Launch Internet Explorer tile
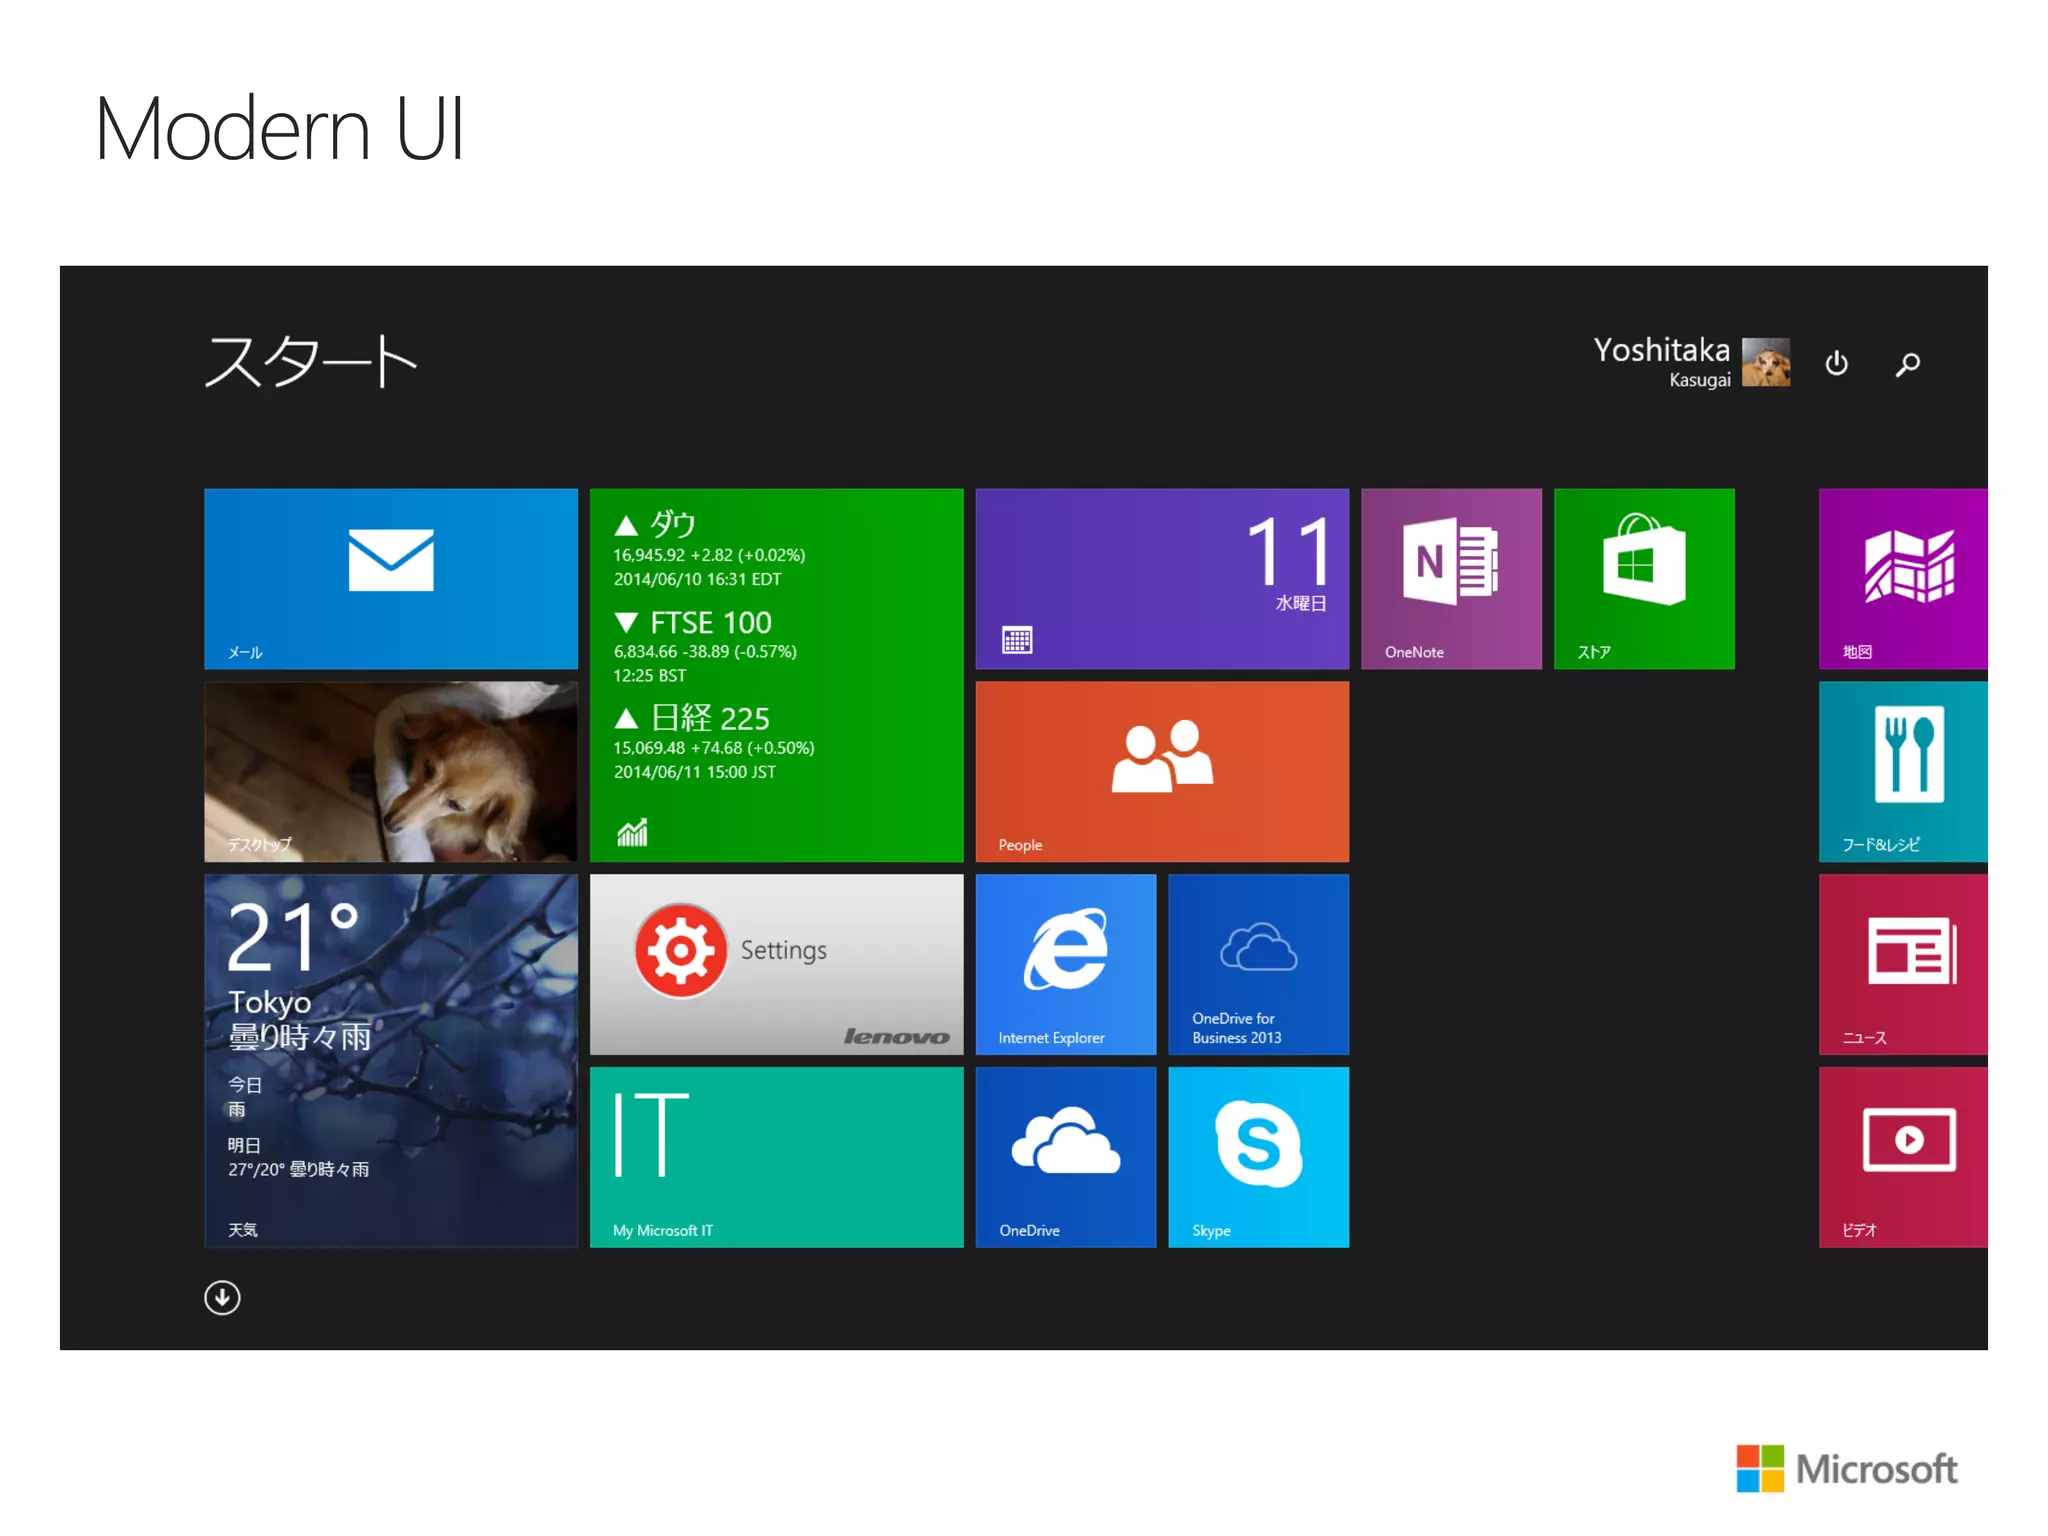 [1066, 964]
